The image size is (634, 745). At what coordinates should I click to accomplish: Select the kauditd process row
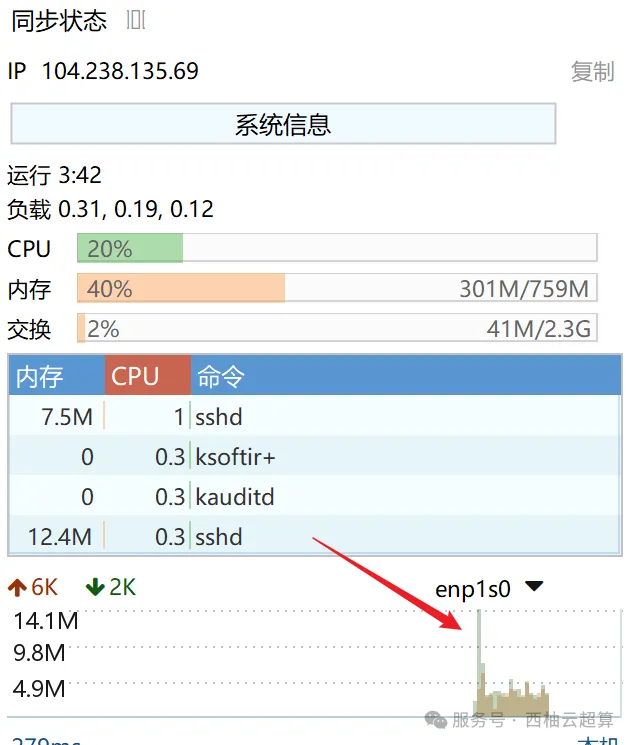pos(315,496)
